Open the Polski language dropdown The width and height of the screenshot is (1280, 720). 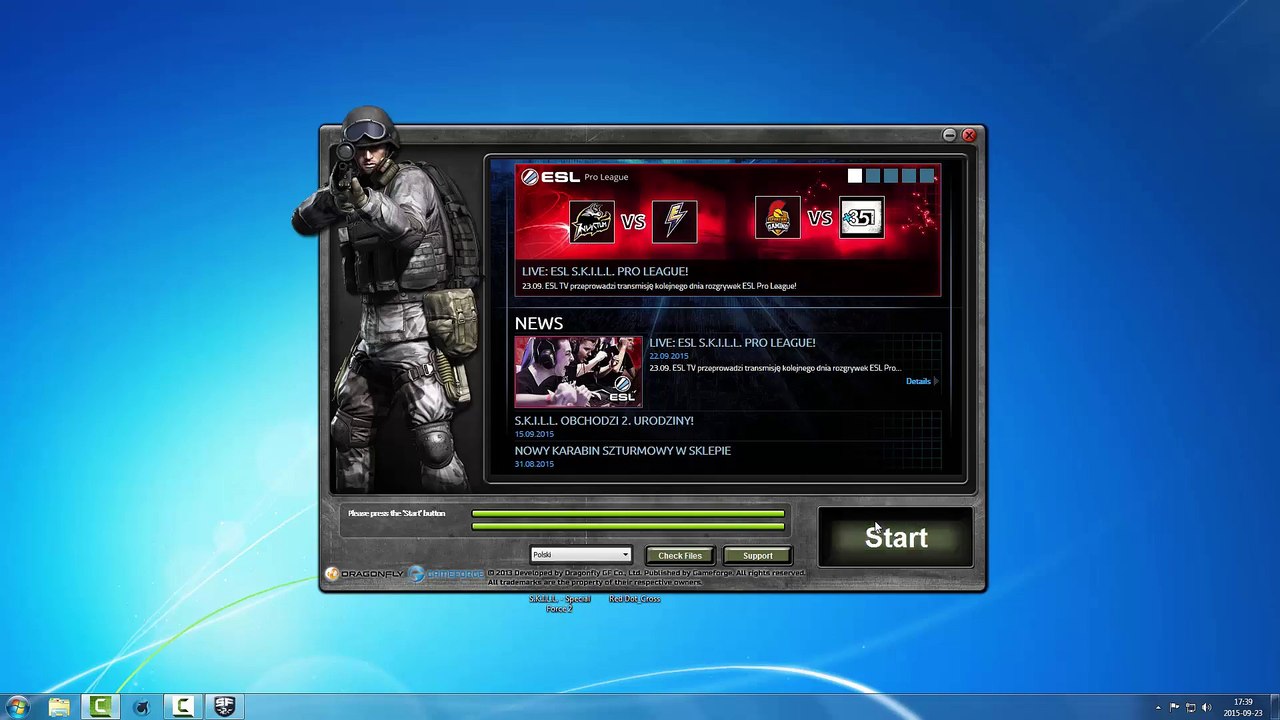[x=581, y=555]
